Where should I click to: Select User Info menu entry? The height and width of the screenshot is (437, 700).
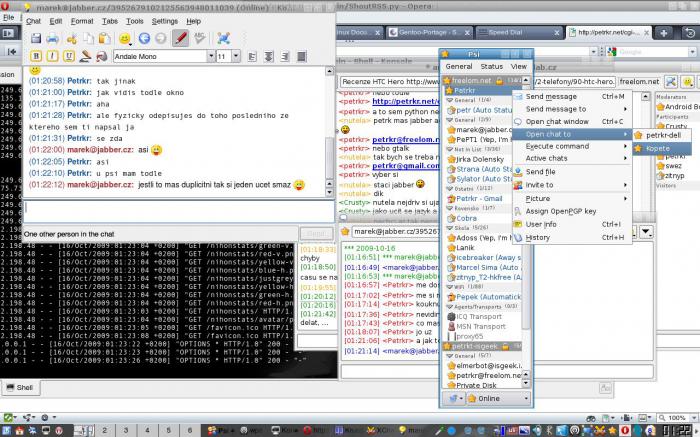571,225
